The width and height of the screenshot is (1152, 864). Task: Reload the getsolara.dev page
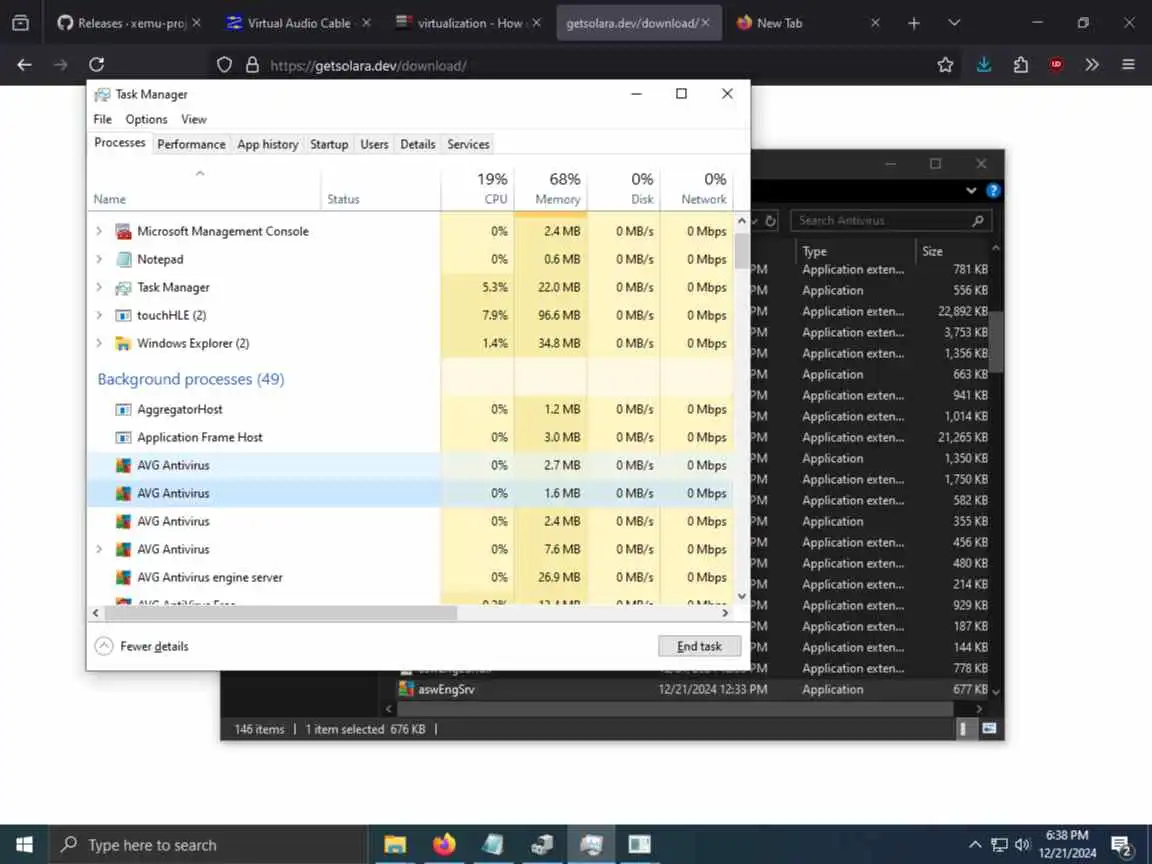tap(96, 65)
